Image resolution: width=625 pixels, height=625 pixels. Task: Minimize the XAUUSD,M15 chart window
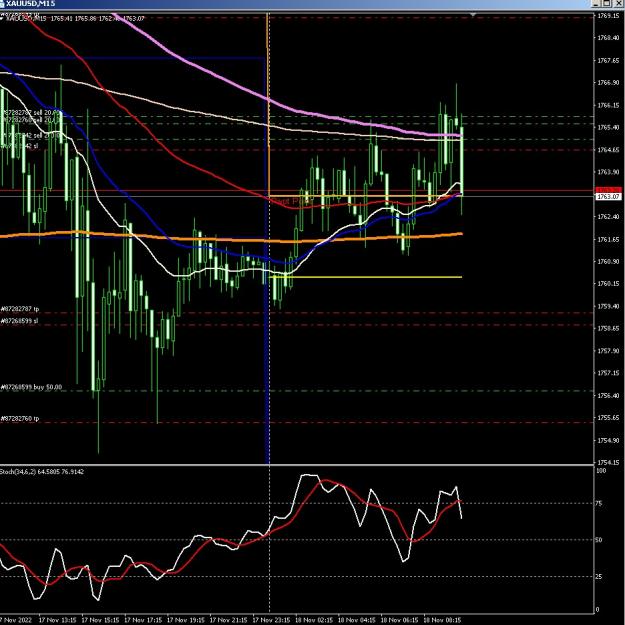[596, 3]
